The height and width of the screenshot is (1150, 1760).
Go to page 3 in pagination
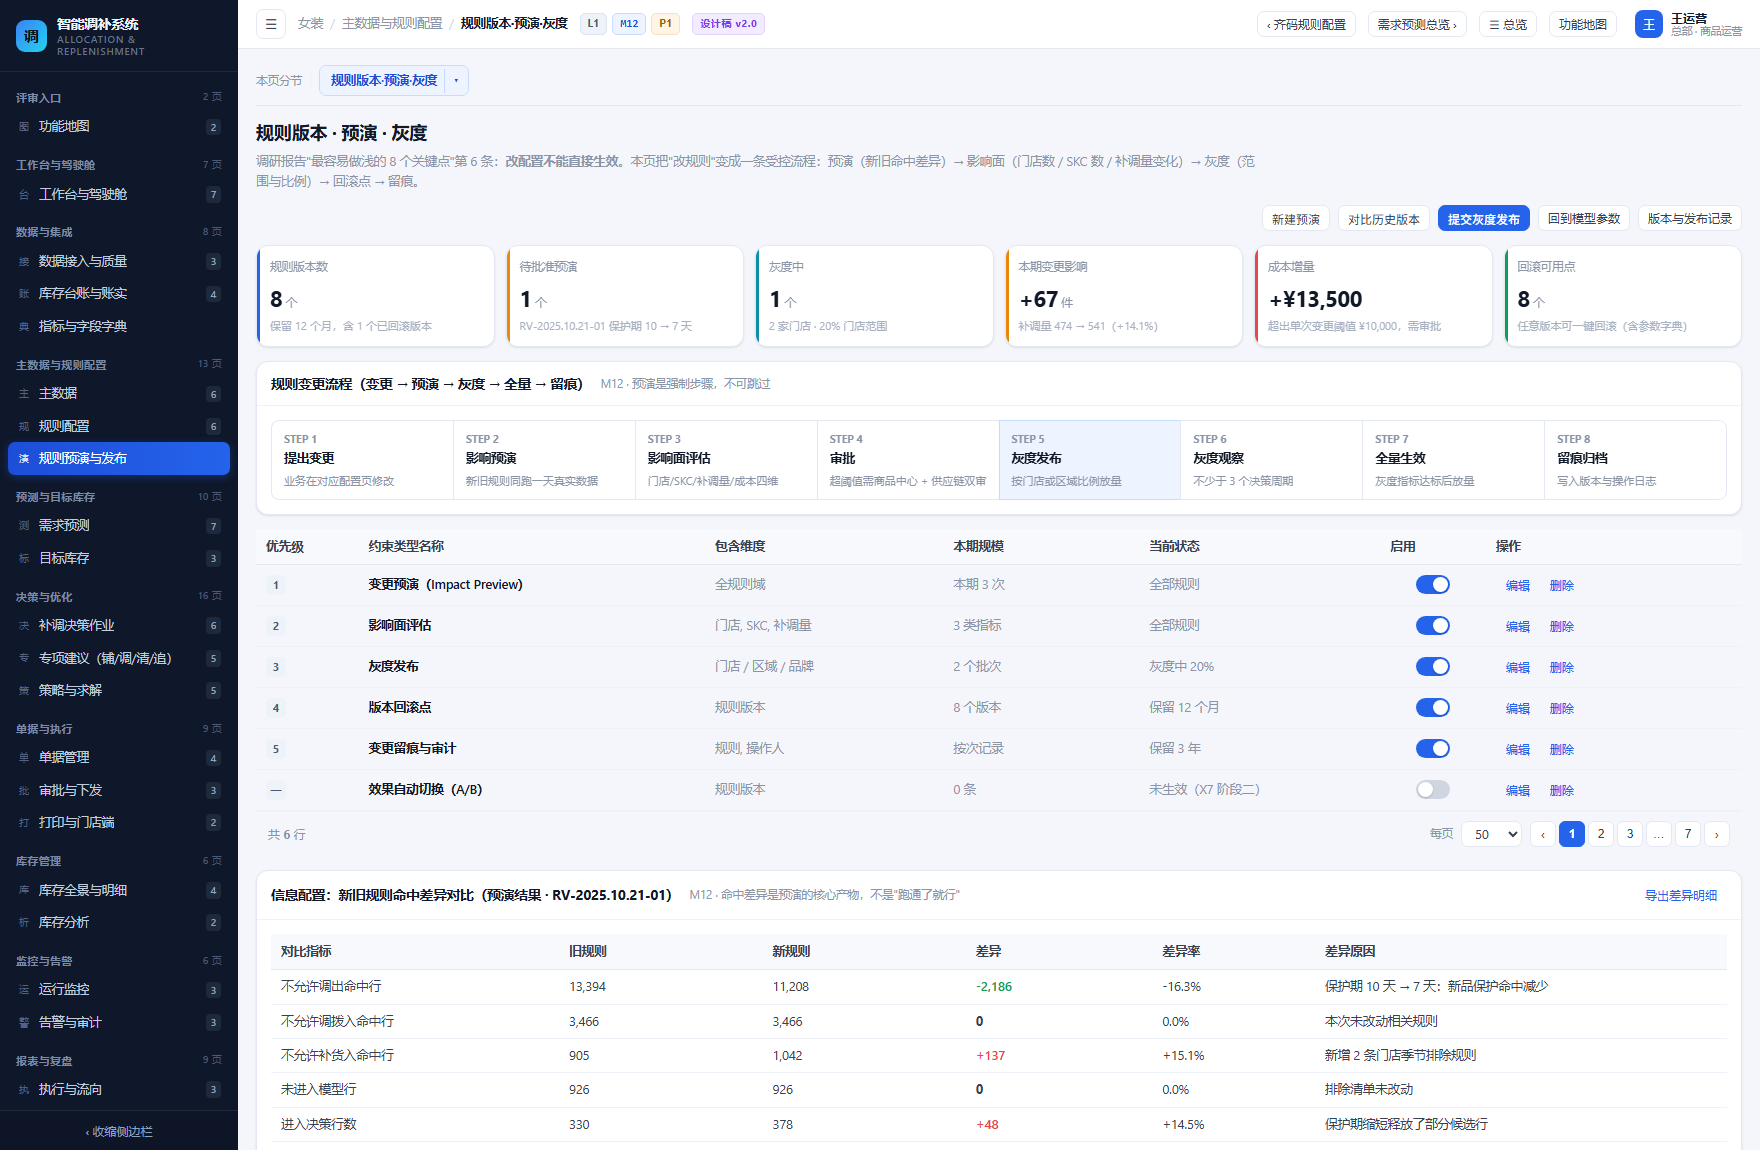pos(1630,834)
